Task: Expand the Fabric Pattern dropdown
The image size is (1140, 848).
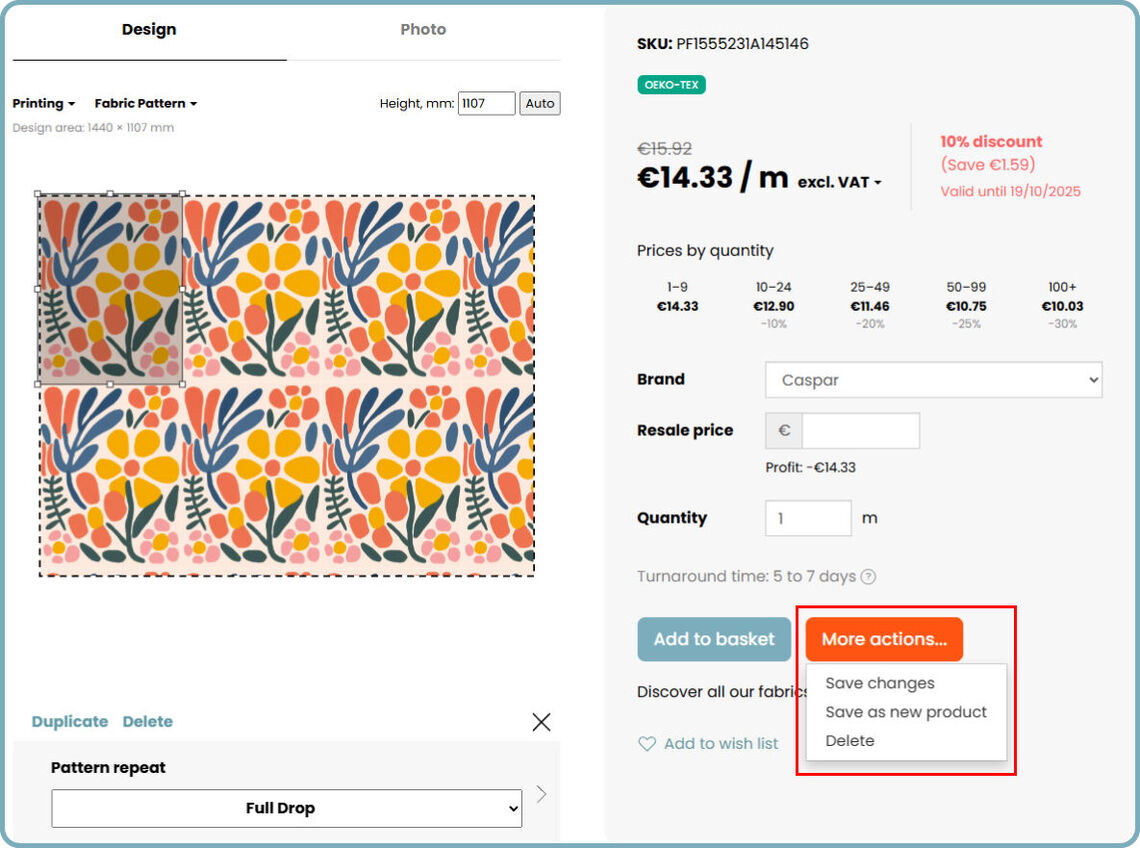Action: coord(145,103)
